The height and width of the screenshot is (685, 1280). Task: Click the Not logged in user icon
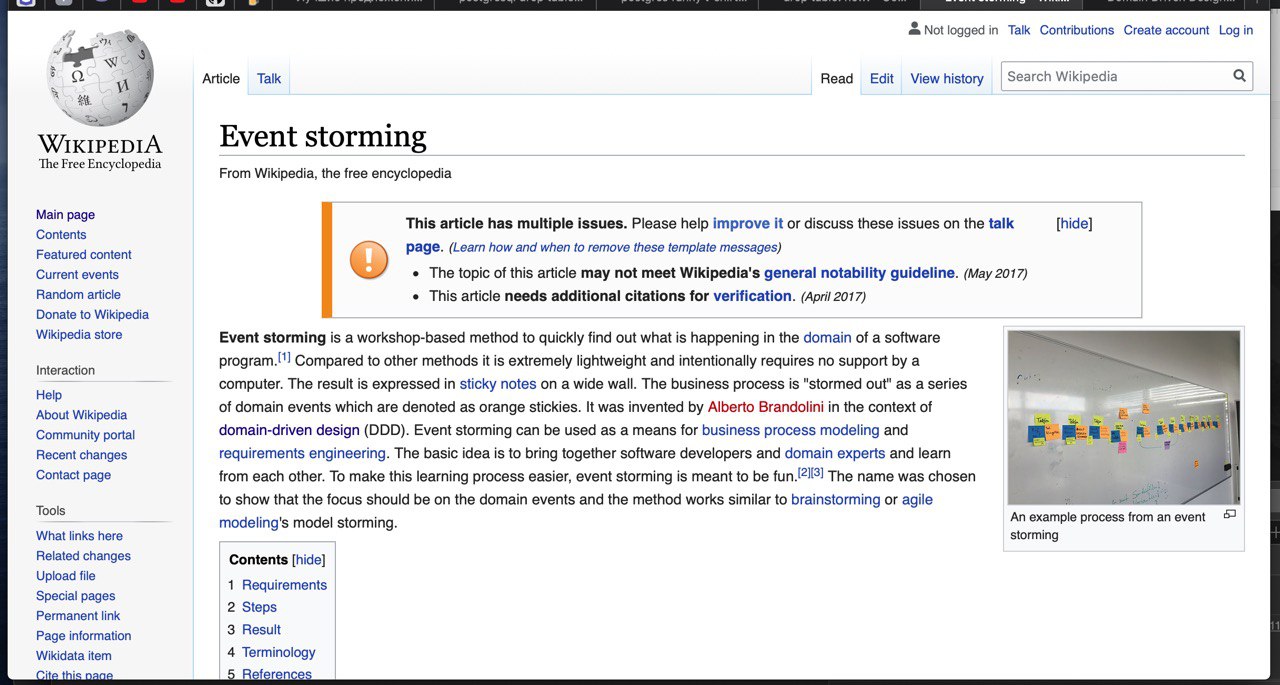coord(914,29)
